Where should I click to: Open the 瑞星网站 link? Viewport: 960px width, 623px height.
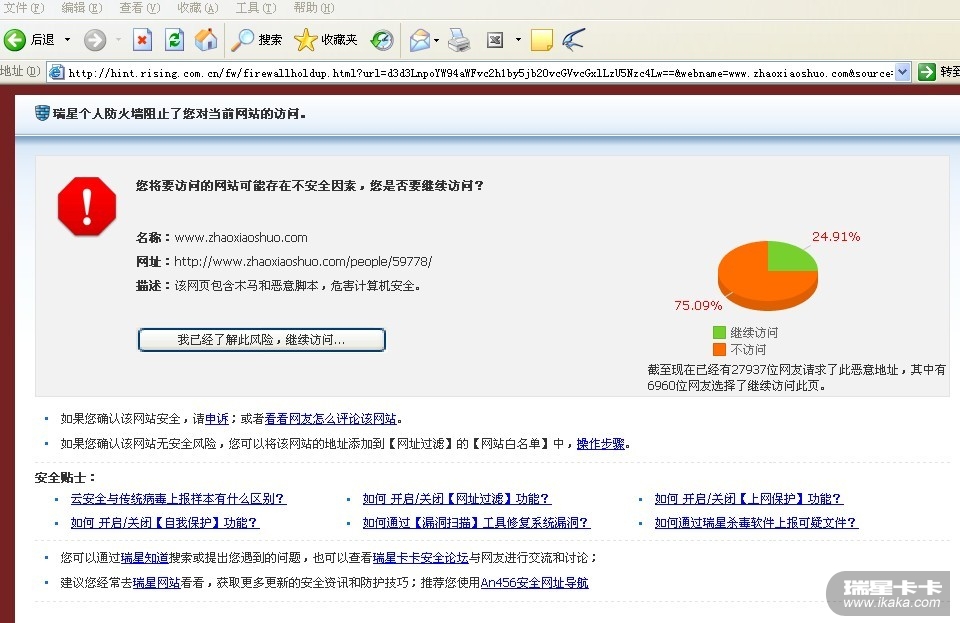[x=156, y=583]
